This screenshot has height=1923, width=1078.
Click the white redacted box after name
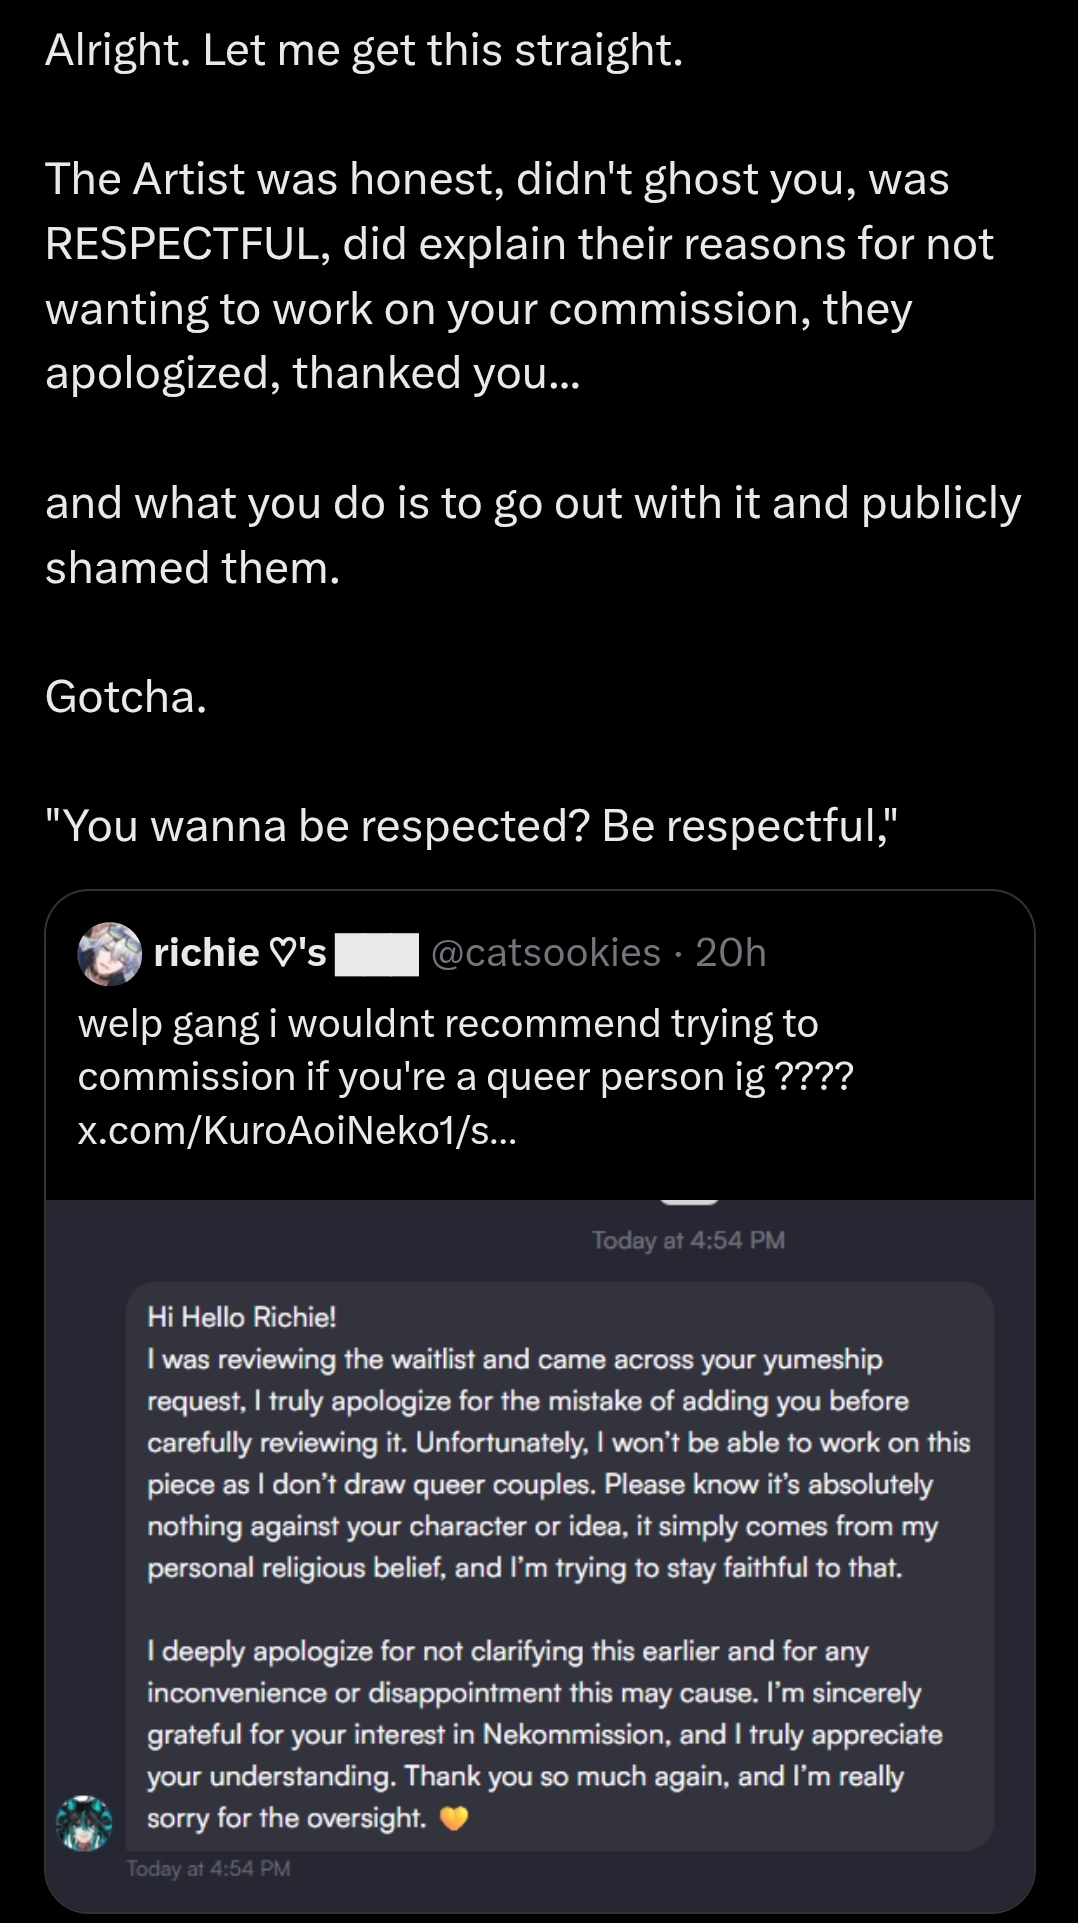376,954
